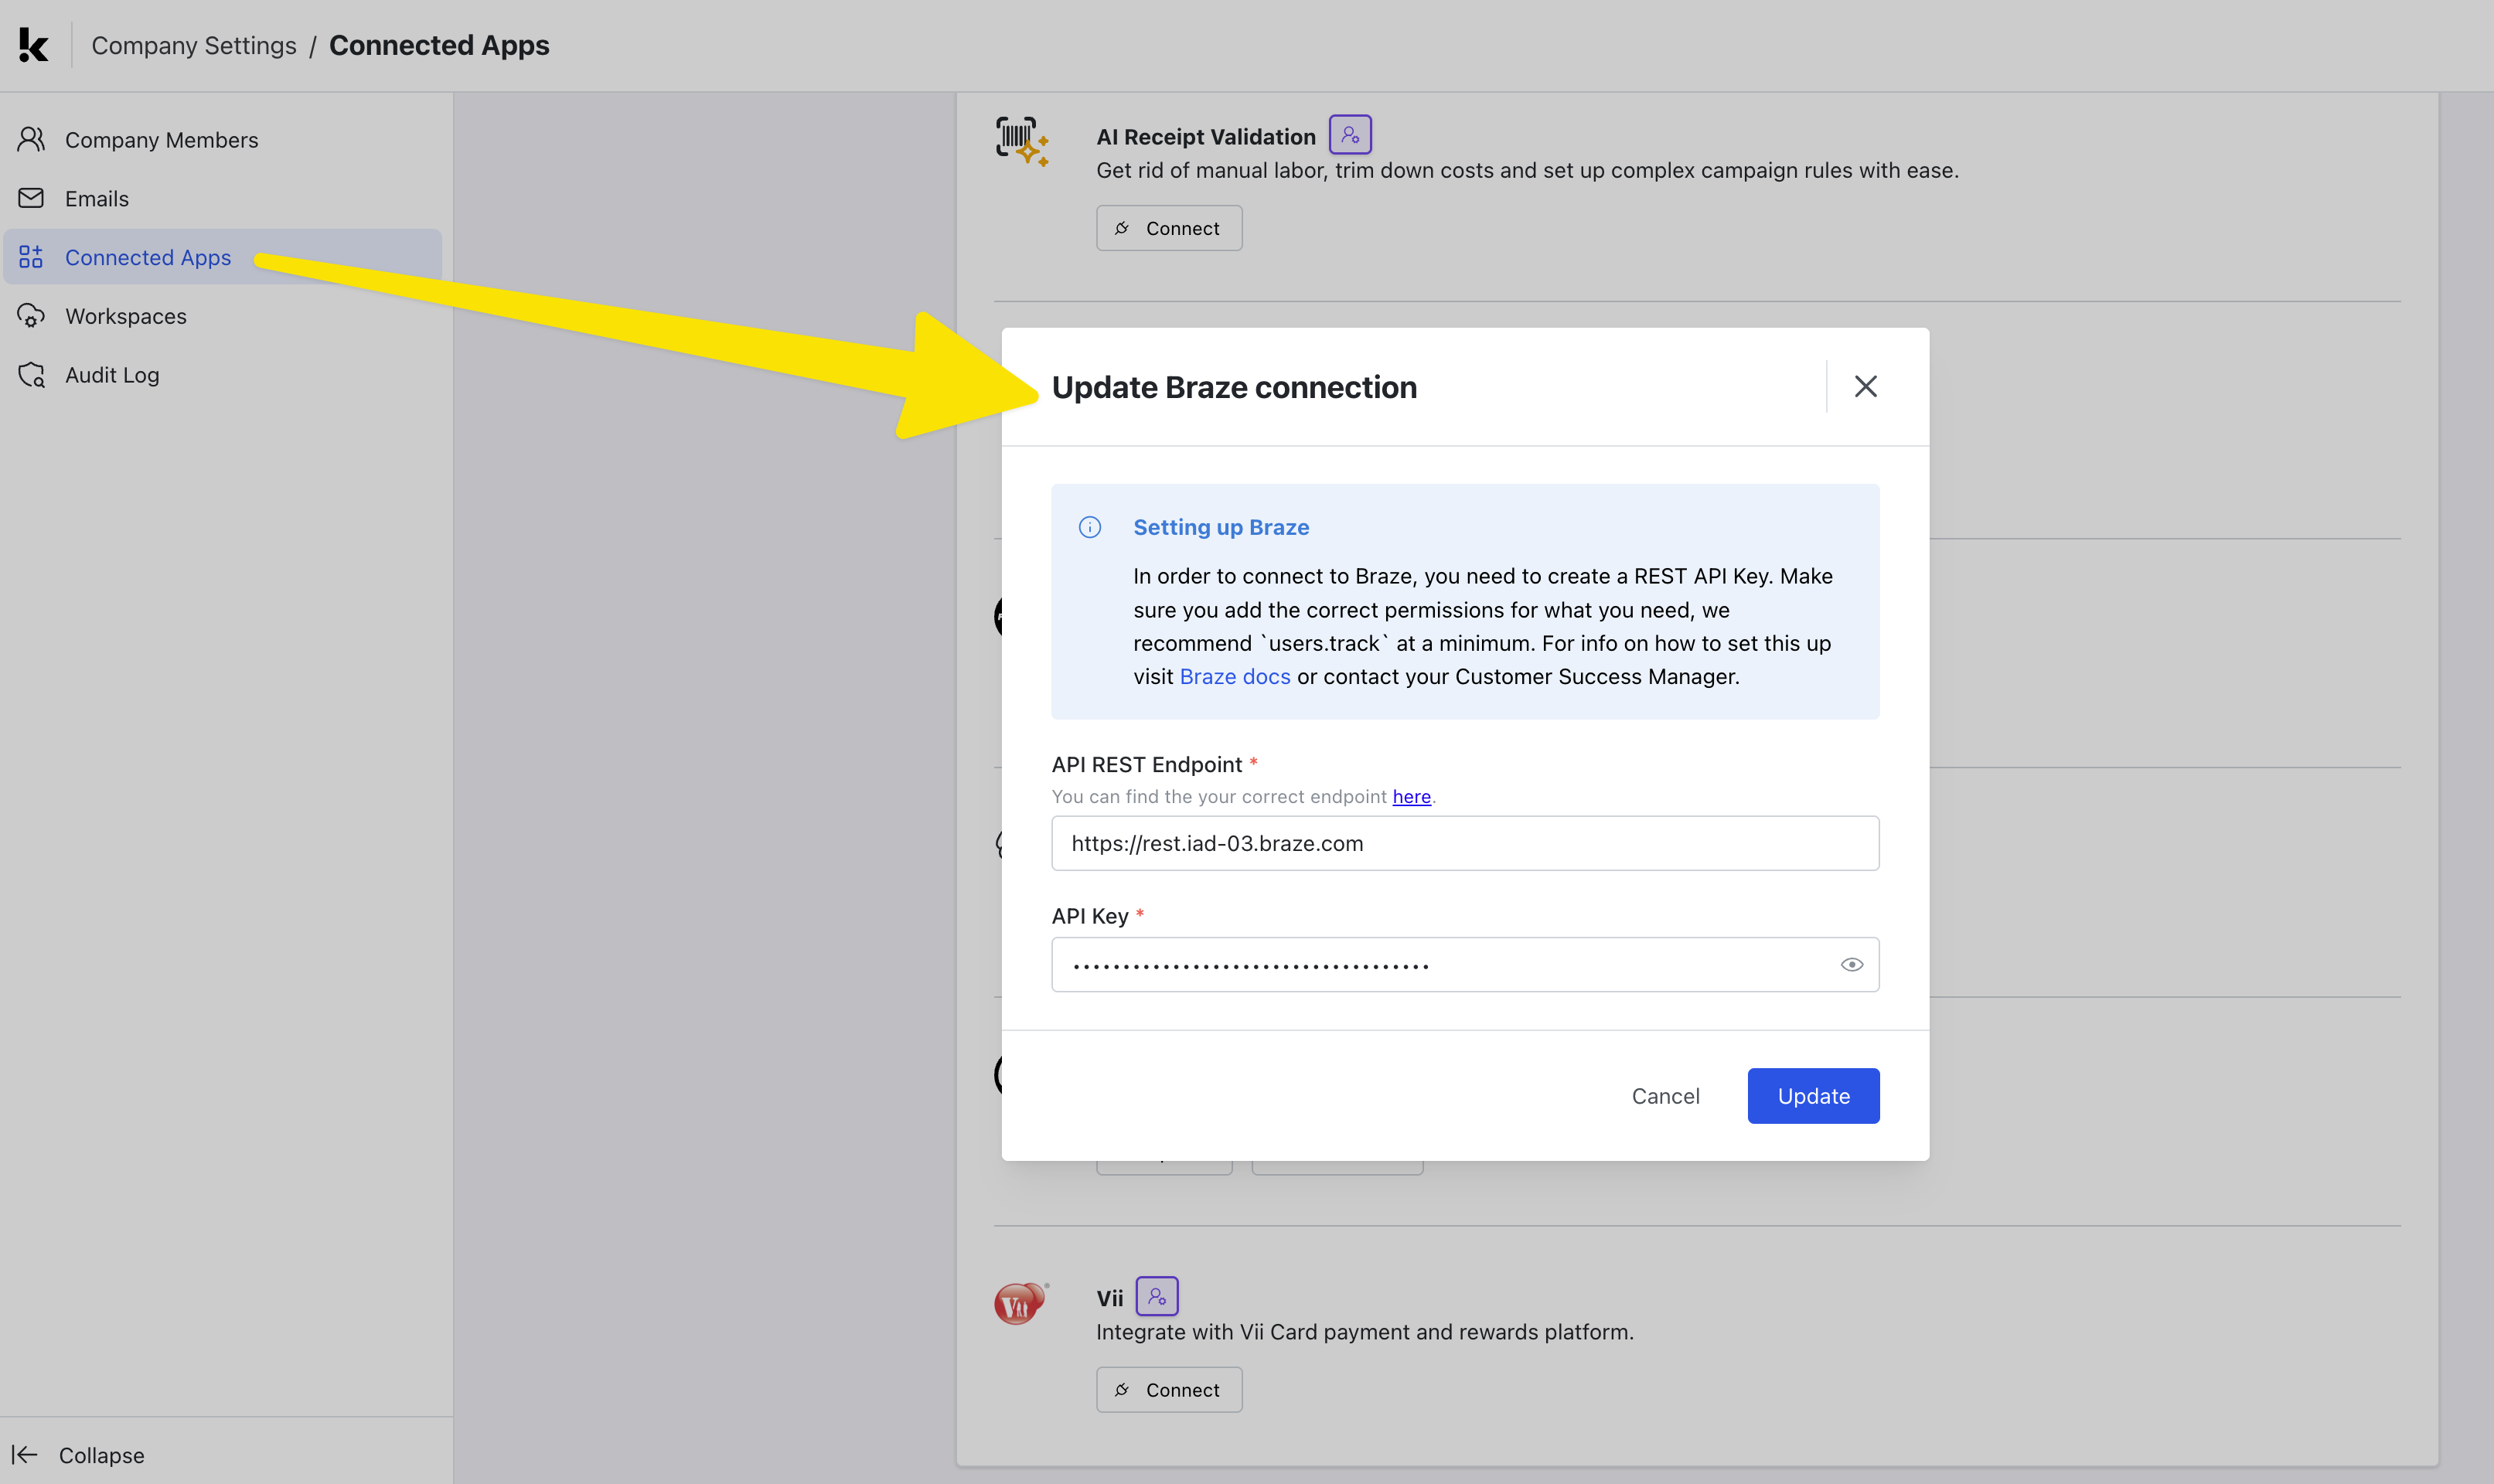Select the Company Members sidebar icon

(31, 139)
